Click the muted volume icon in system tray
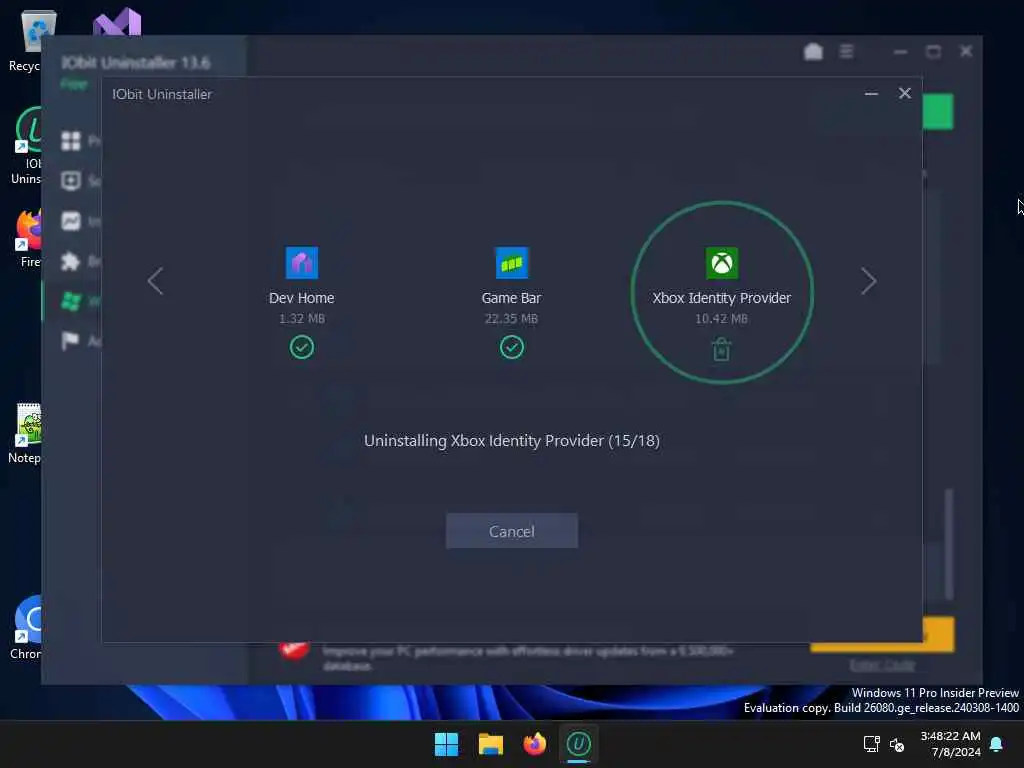The width and height of the screenshot is (1024, 768). [x=897, y=744]
